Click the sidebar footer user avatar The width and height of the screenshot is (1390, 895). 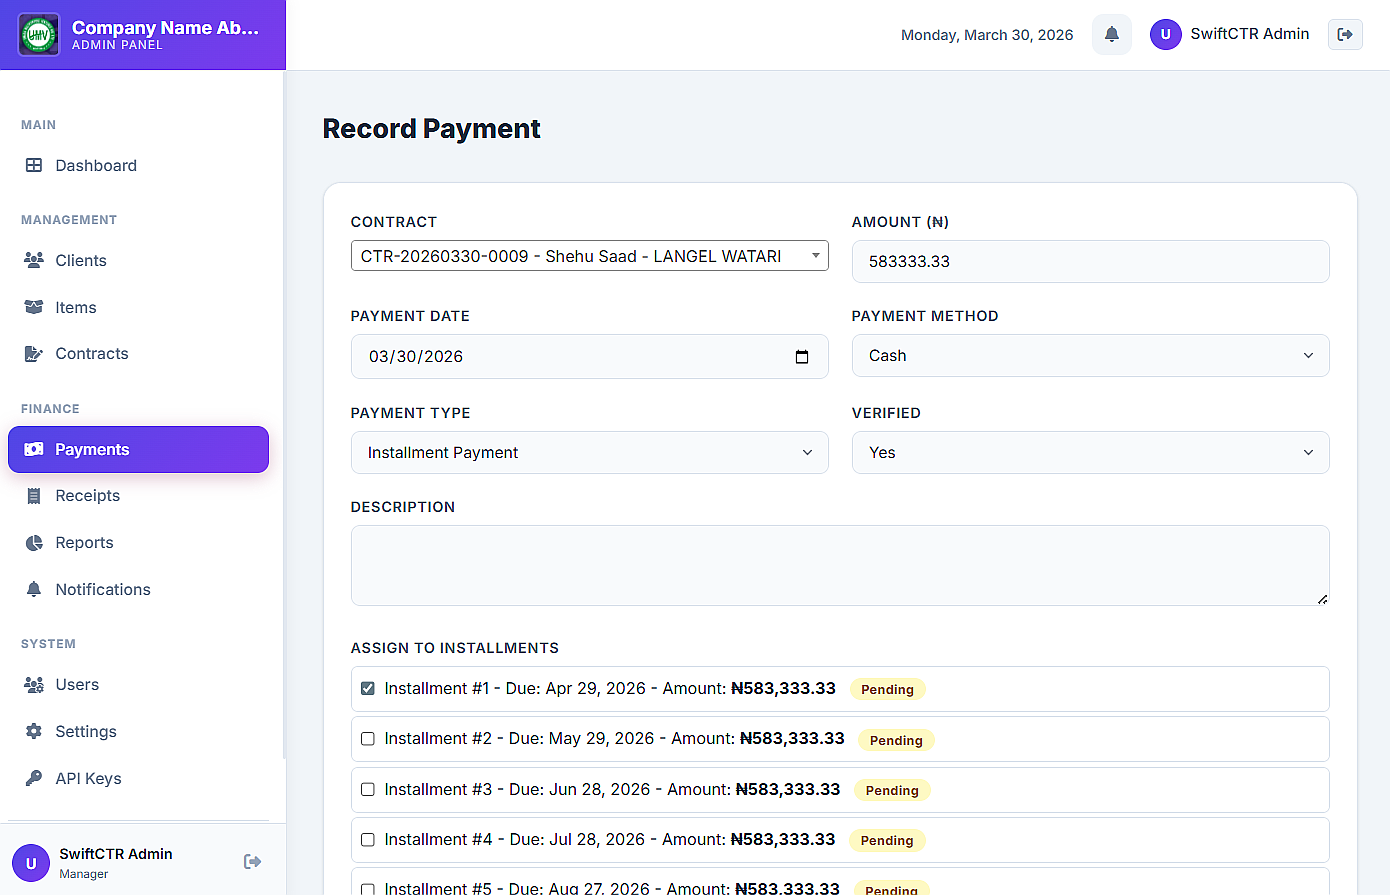coord(31,863)
